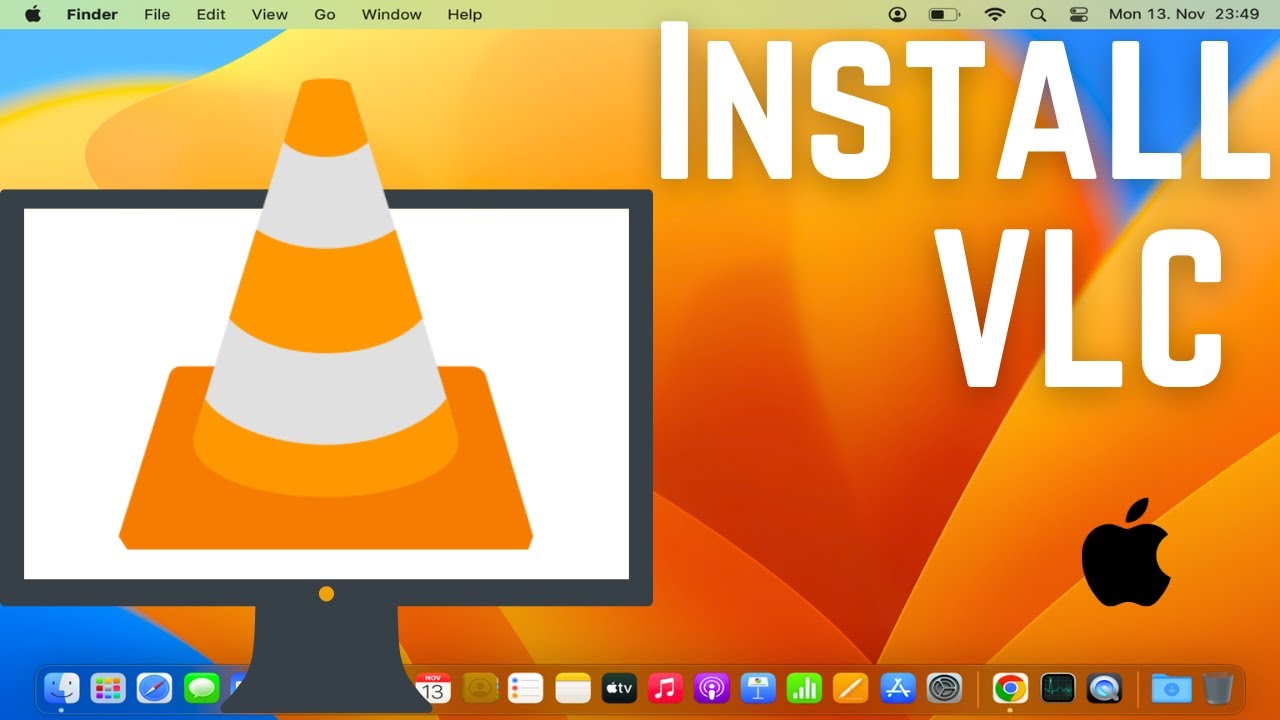Screen dimensions: 1280x720
Task: Open Keynote from the dock
Action: coord(758,688)
